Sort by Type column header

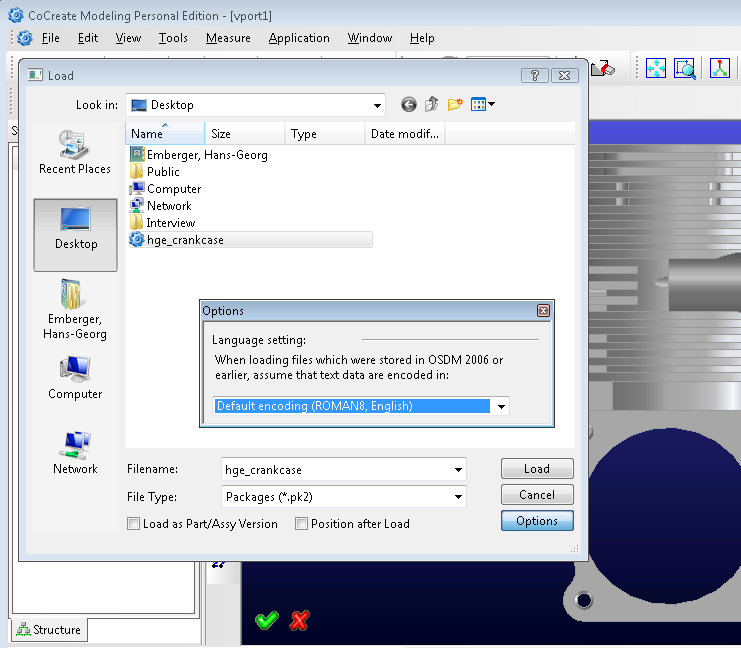pos(325,134)
